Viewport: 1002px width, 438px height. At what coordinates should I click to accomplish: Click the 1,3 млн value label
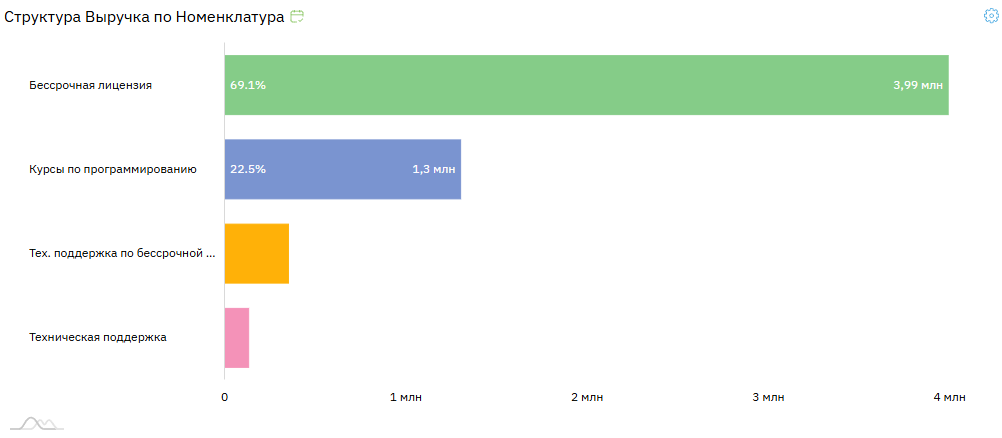click(x=435, y=169)
